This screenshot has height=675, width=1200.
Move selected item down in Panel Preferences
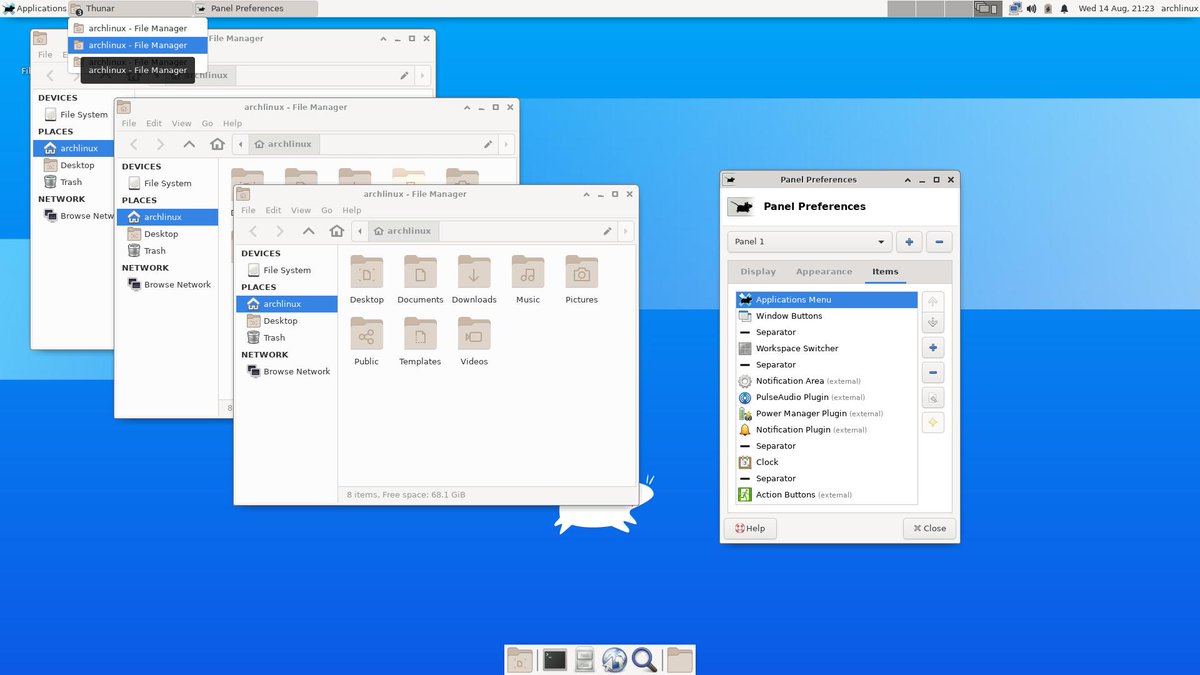coord(933,322)
